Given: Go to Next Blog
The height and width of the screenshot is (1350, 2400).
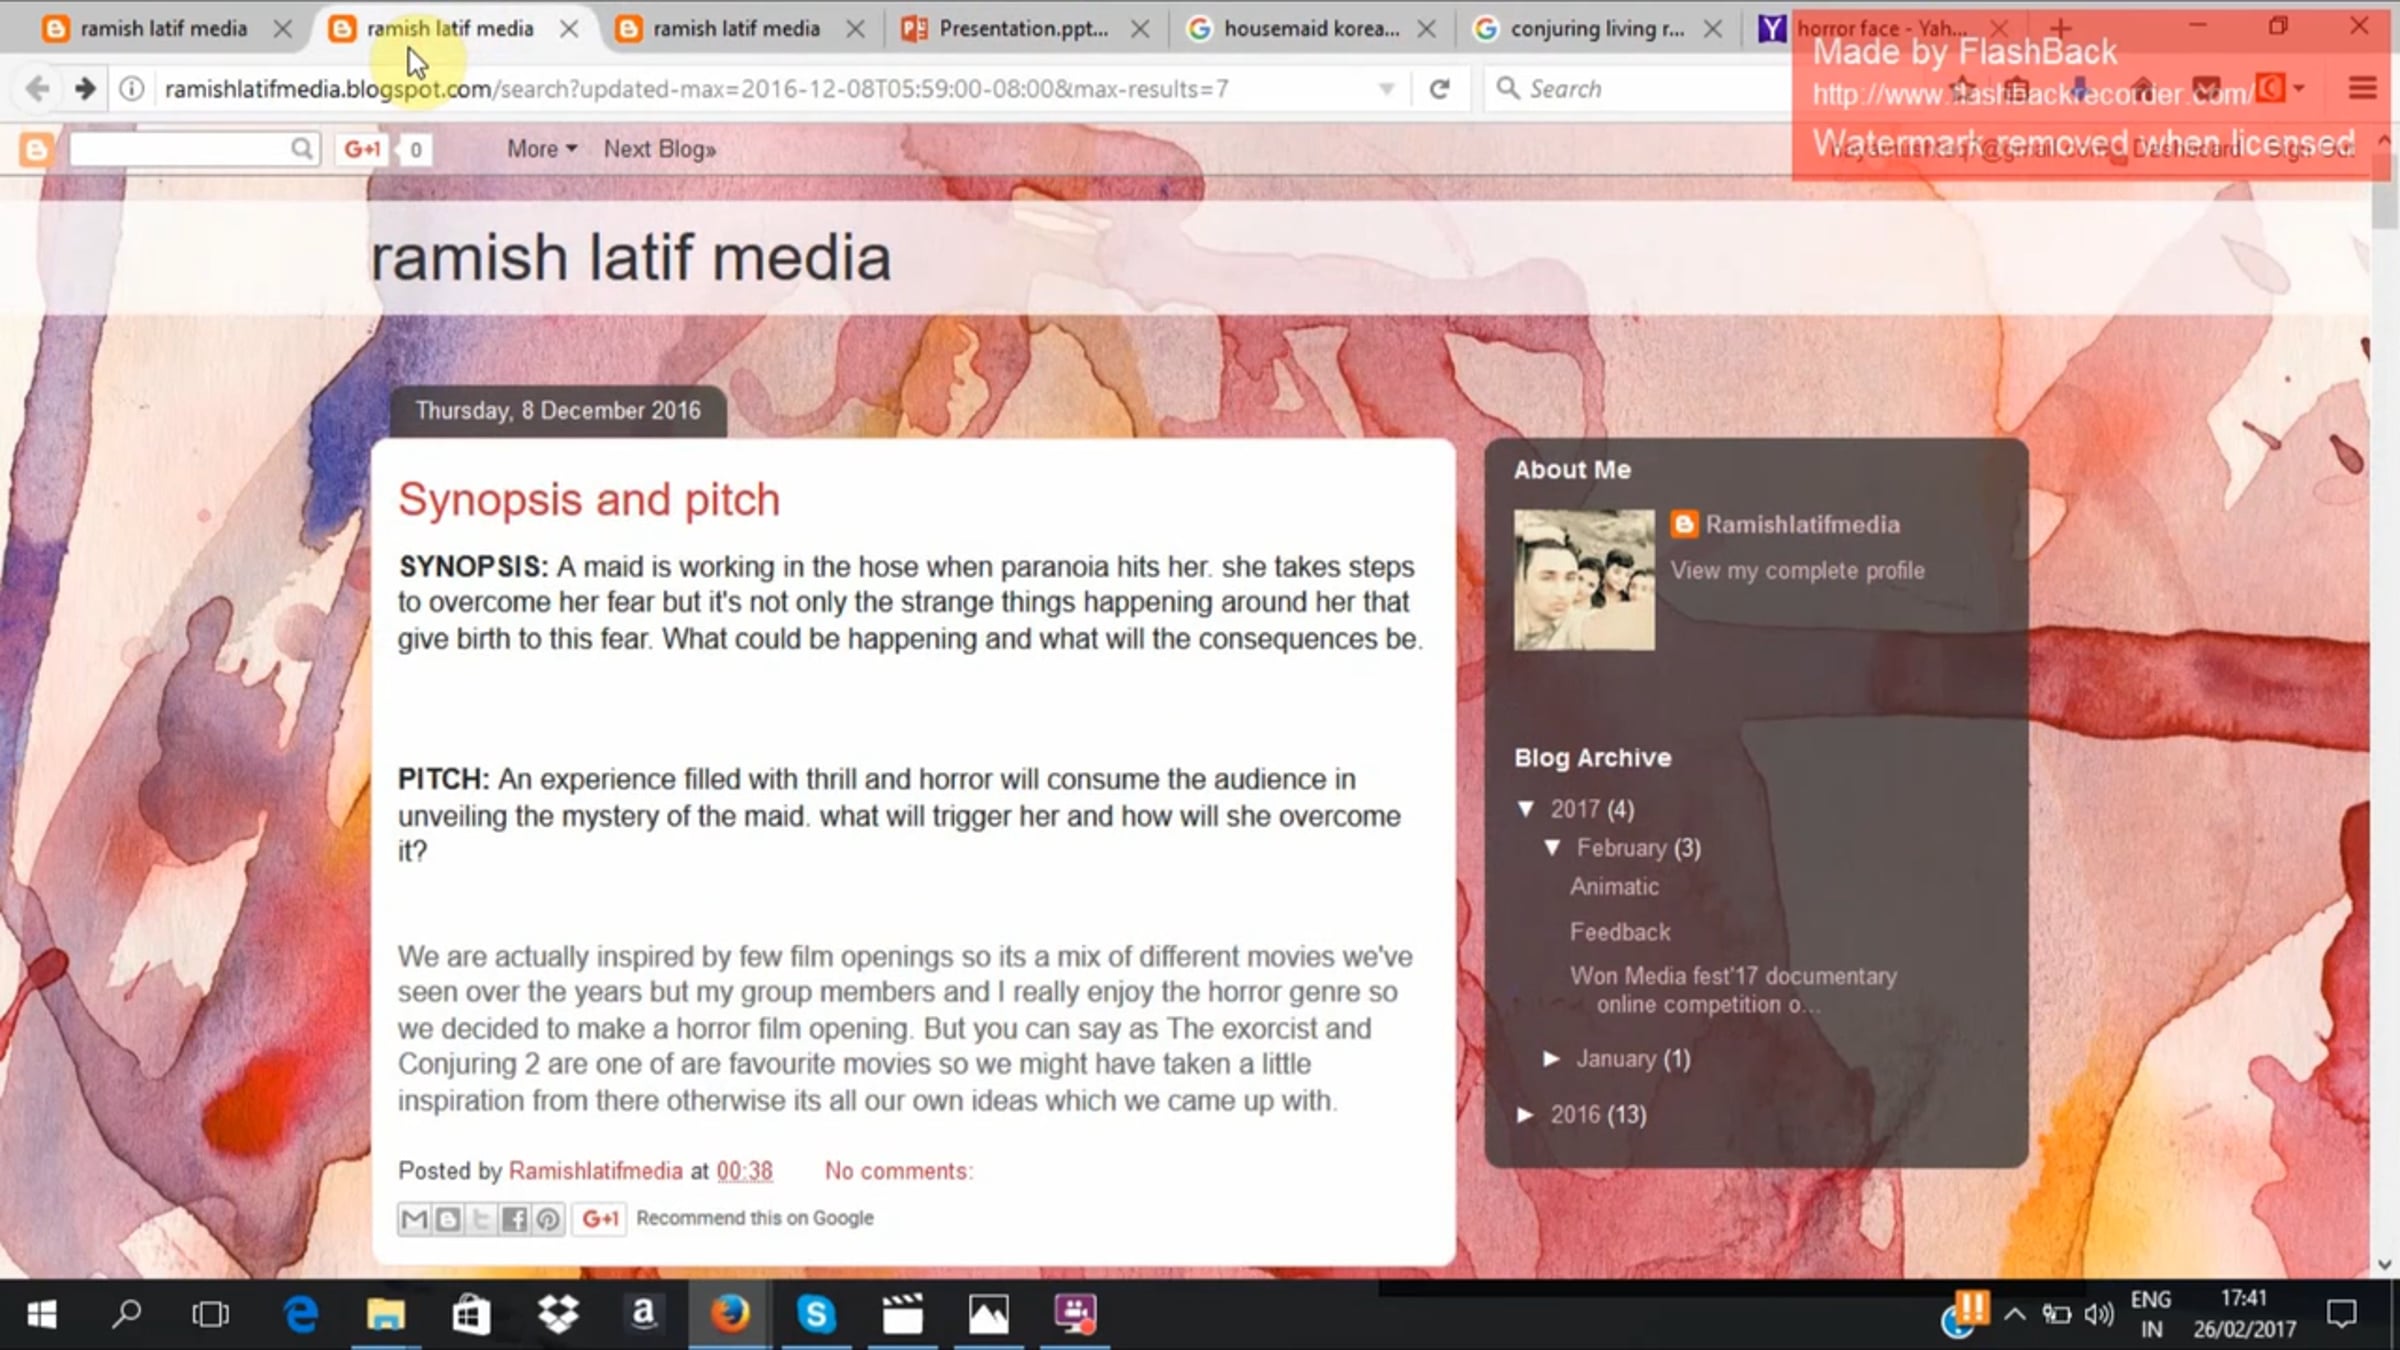Looking at the screenshot, I should point(659,149).
